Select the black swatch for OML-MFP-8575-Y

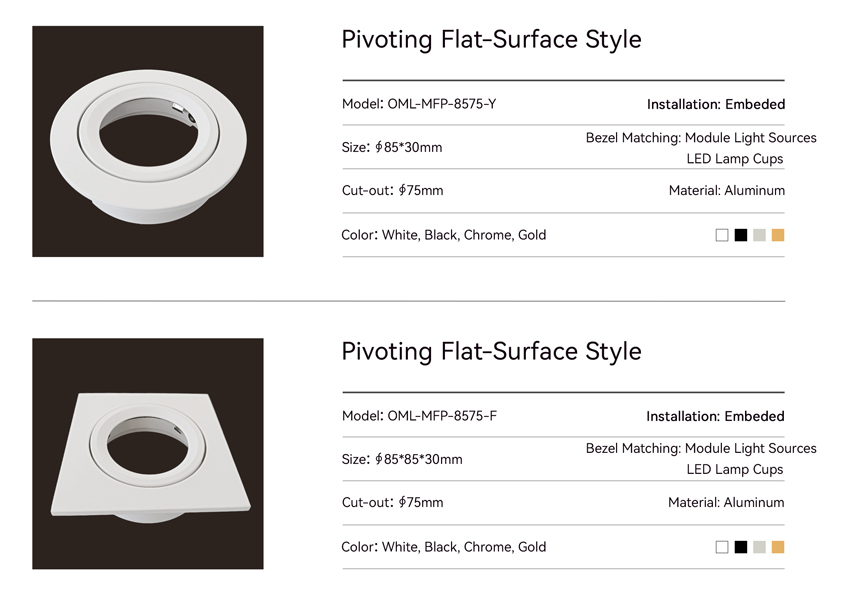[740, 235]
